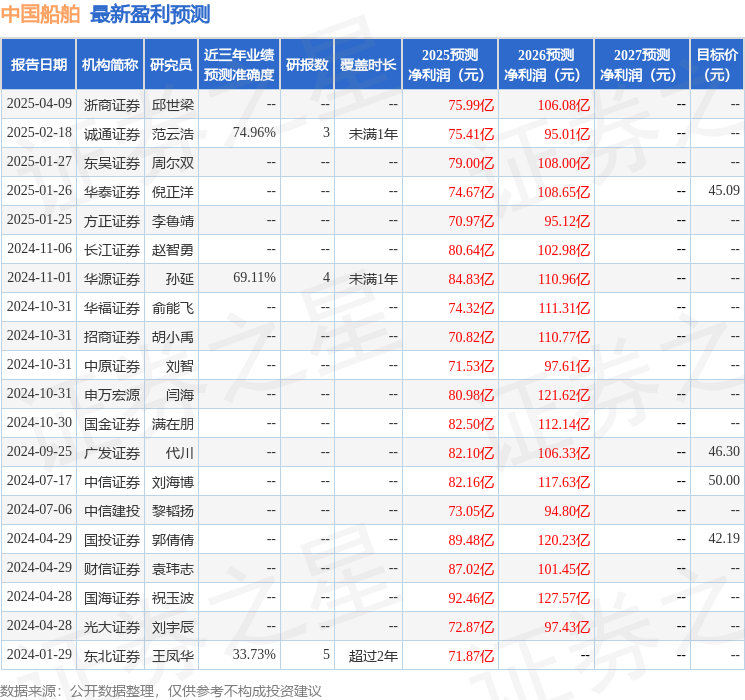Click the 2026预测净利润 column header
This screenshot has width=745, height=700.
[x=546, y=65]
